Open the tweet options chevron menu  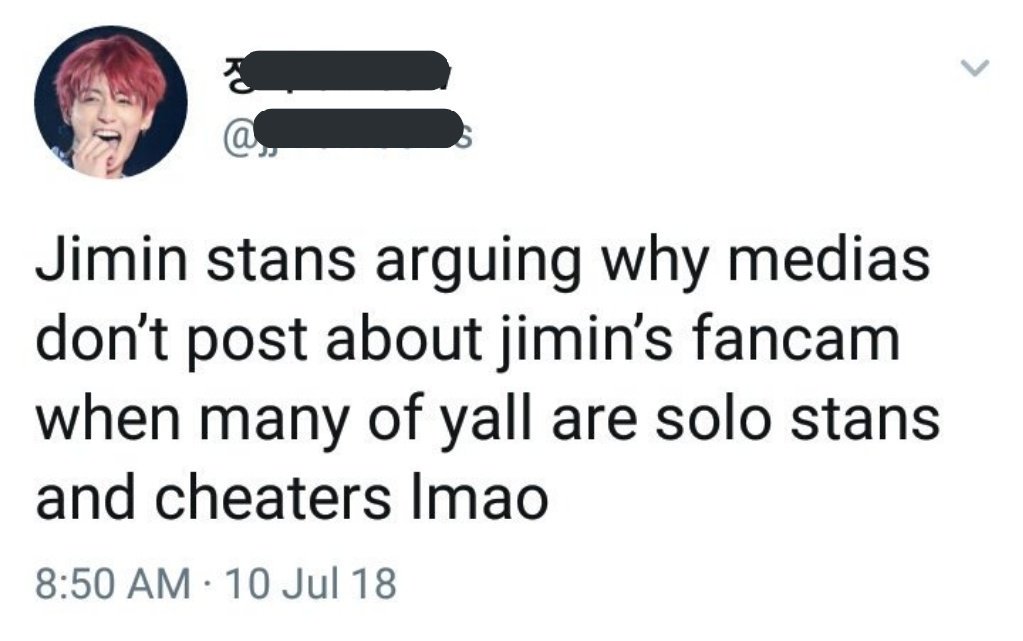click(975, 67)
